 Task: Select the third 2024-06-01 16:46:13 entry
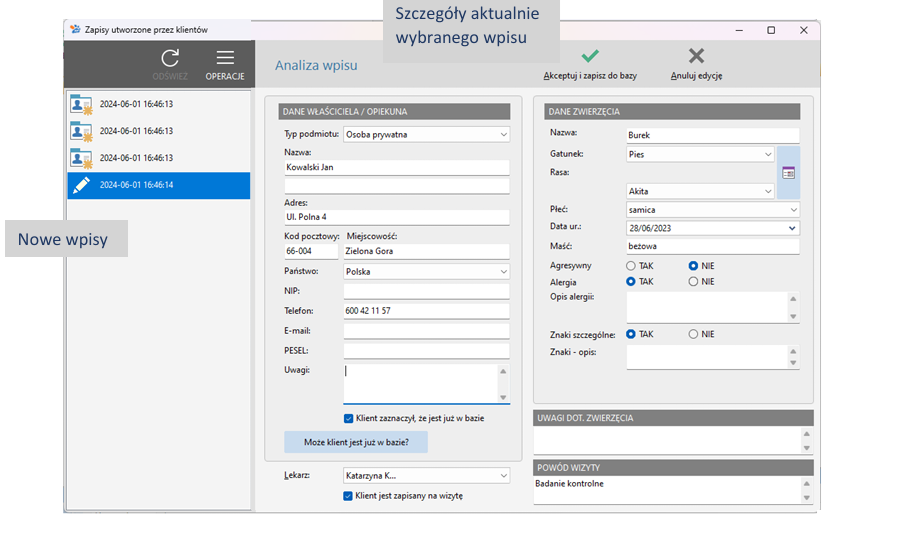point(159,158)
